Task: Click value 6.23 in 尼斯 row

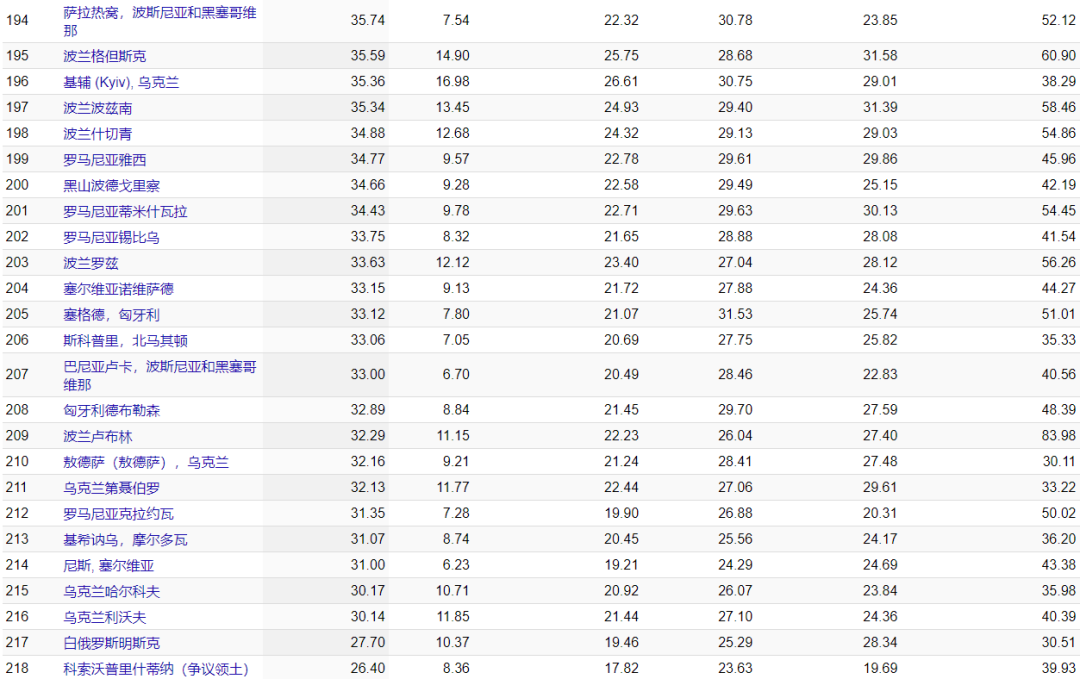Action: tap(456, 565)
